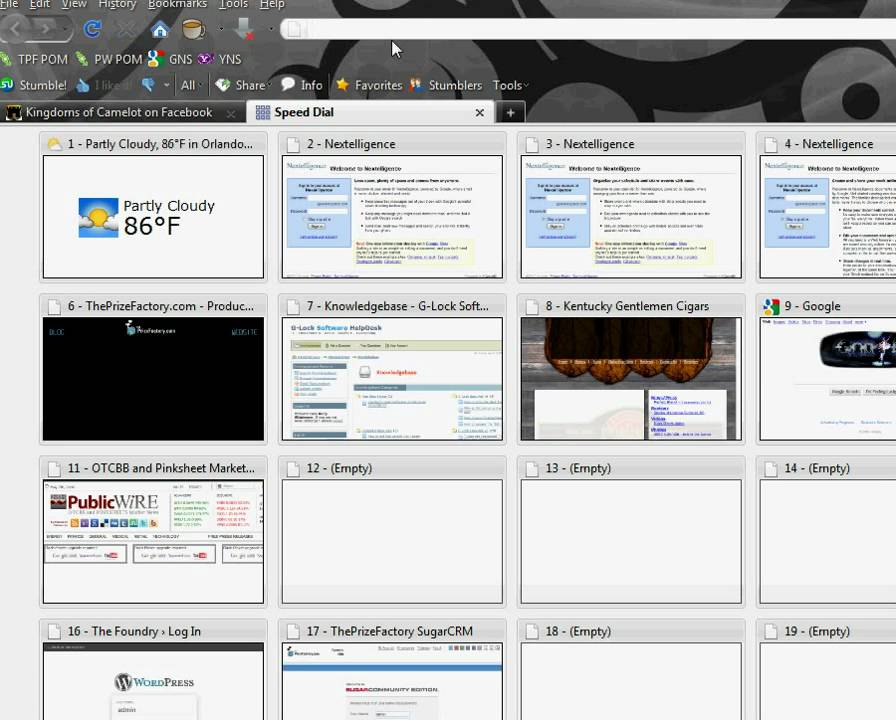Click the empty dial 19 slot
Image resolution: width=896 pixels, height=720 pixels.
point(828,681)
